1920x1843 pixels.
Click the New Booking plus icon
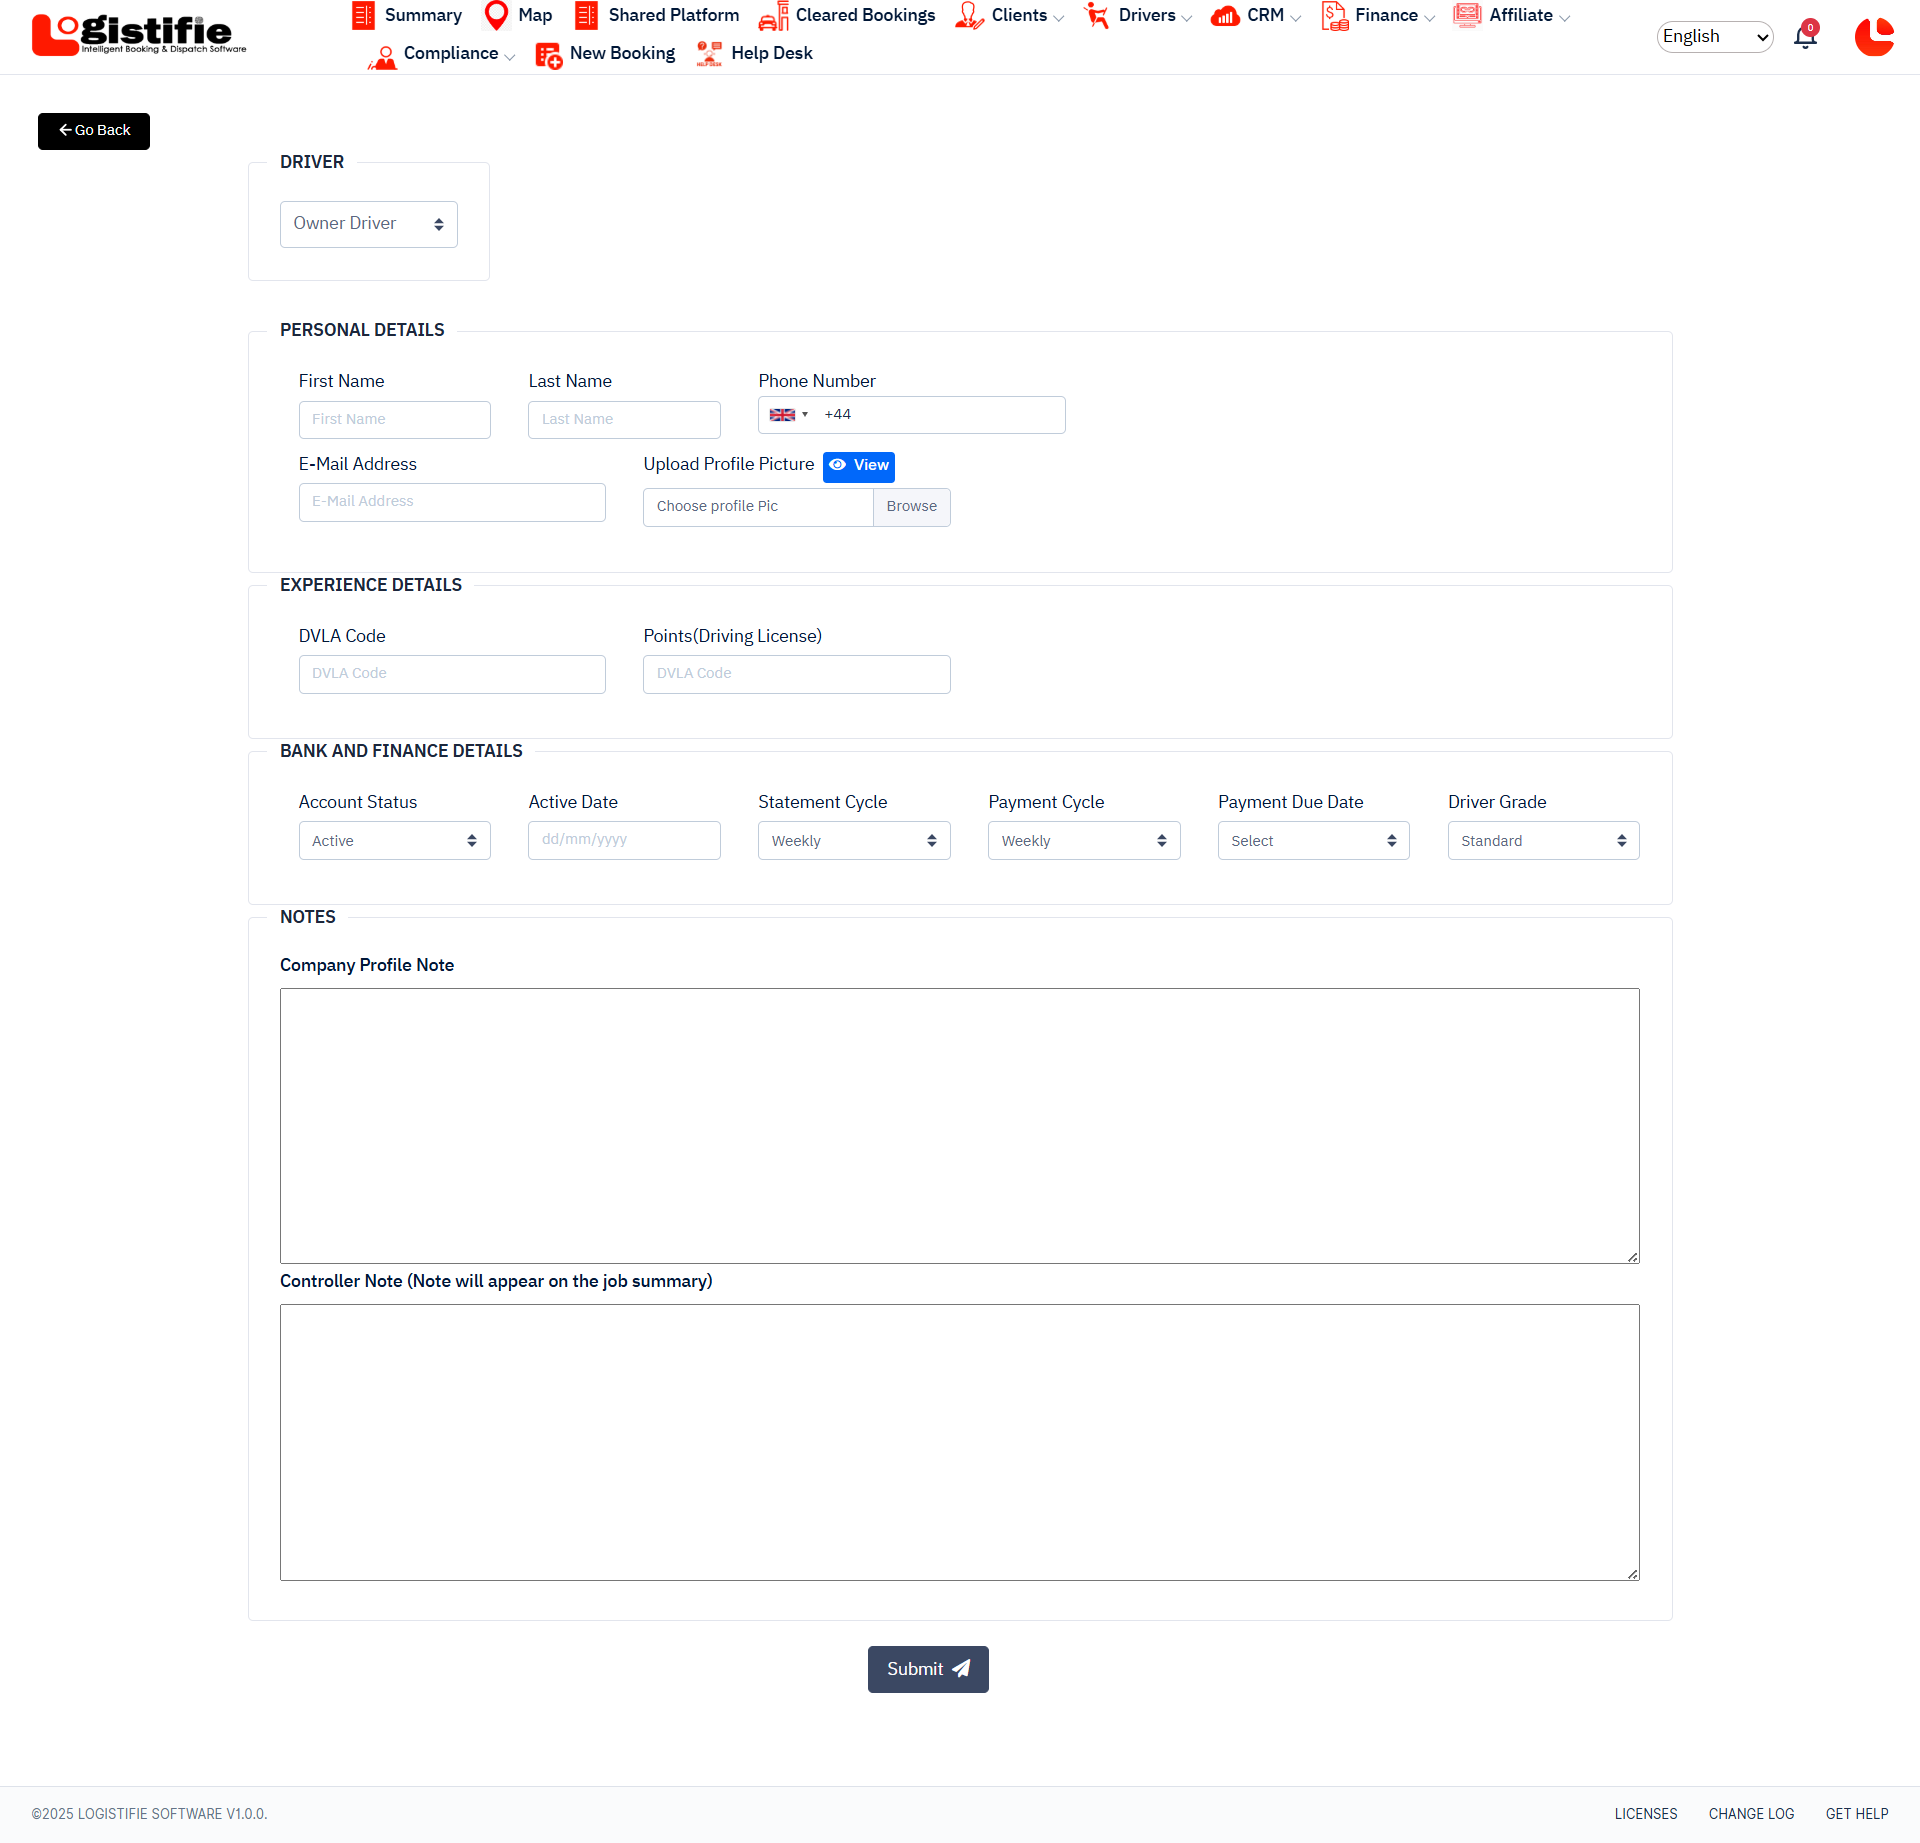[548, 55]
